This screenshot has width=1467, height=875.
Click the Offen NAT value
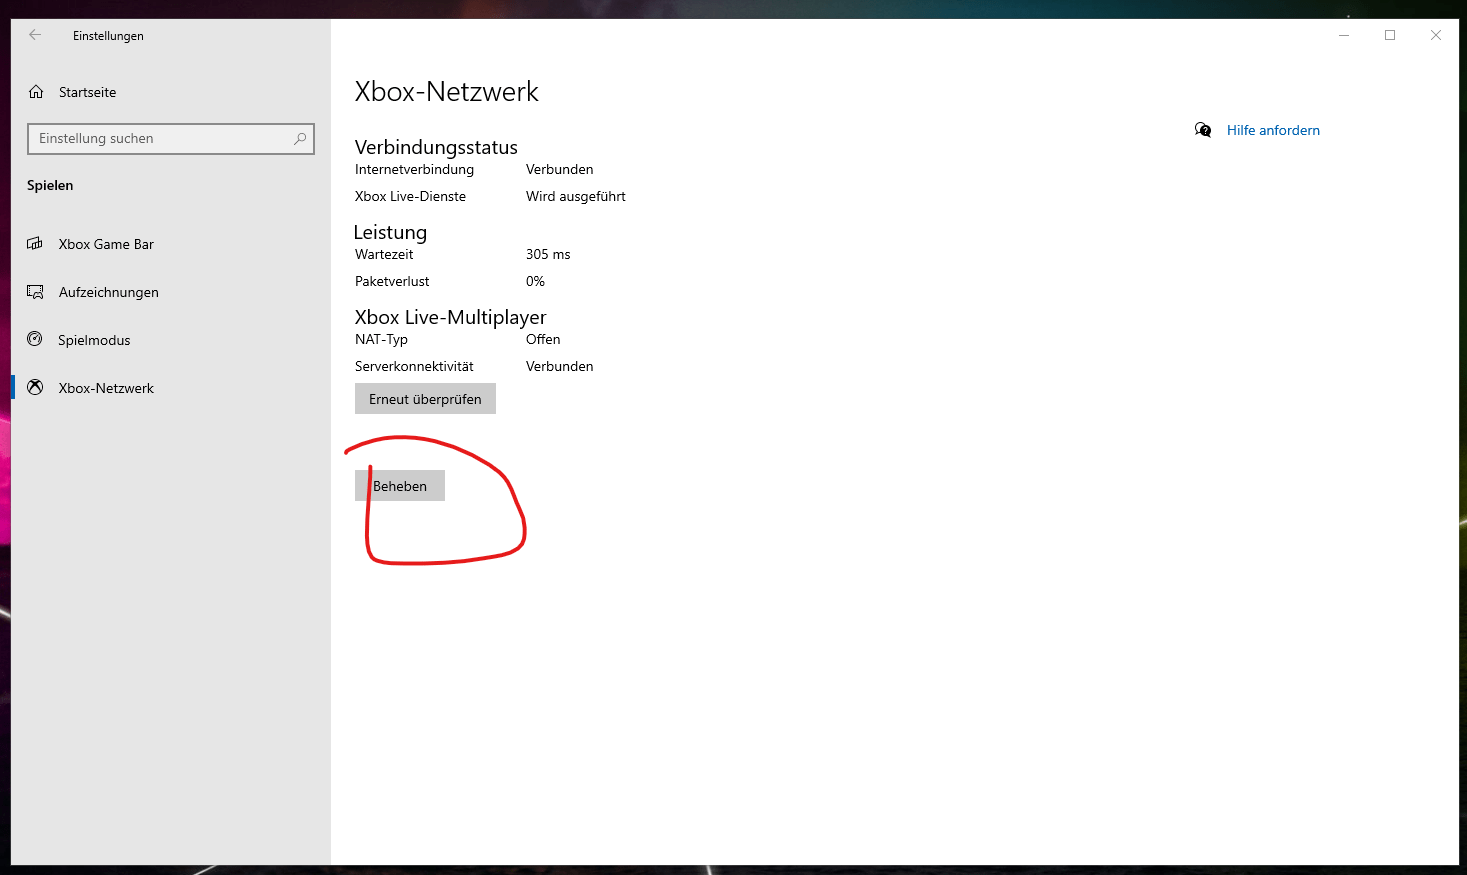click(x=543, y=339)
